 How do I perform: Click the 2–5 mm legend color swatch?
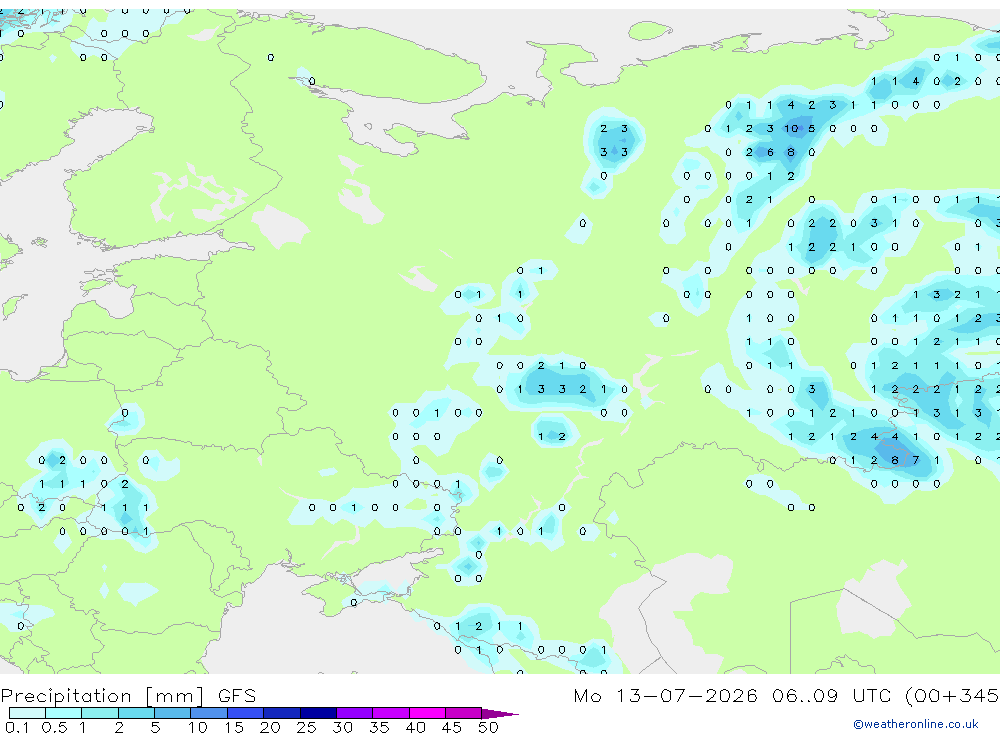(136, 713)
